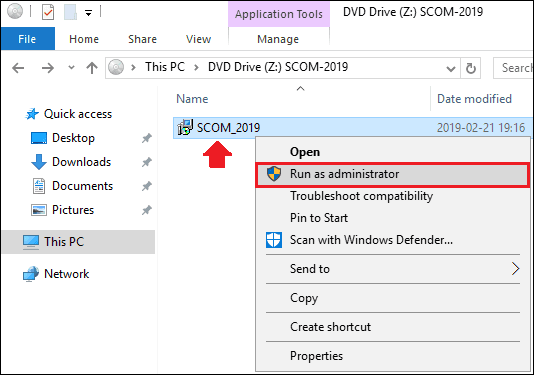Image resolution: width=534 pixels, height=375 pixels.
Task: Open the File tab
Action: (27, 39)
